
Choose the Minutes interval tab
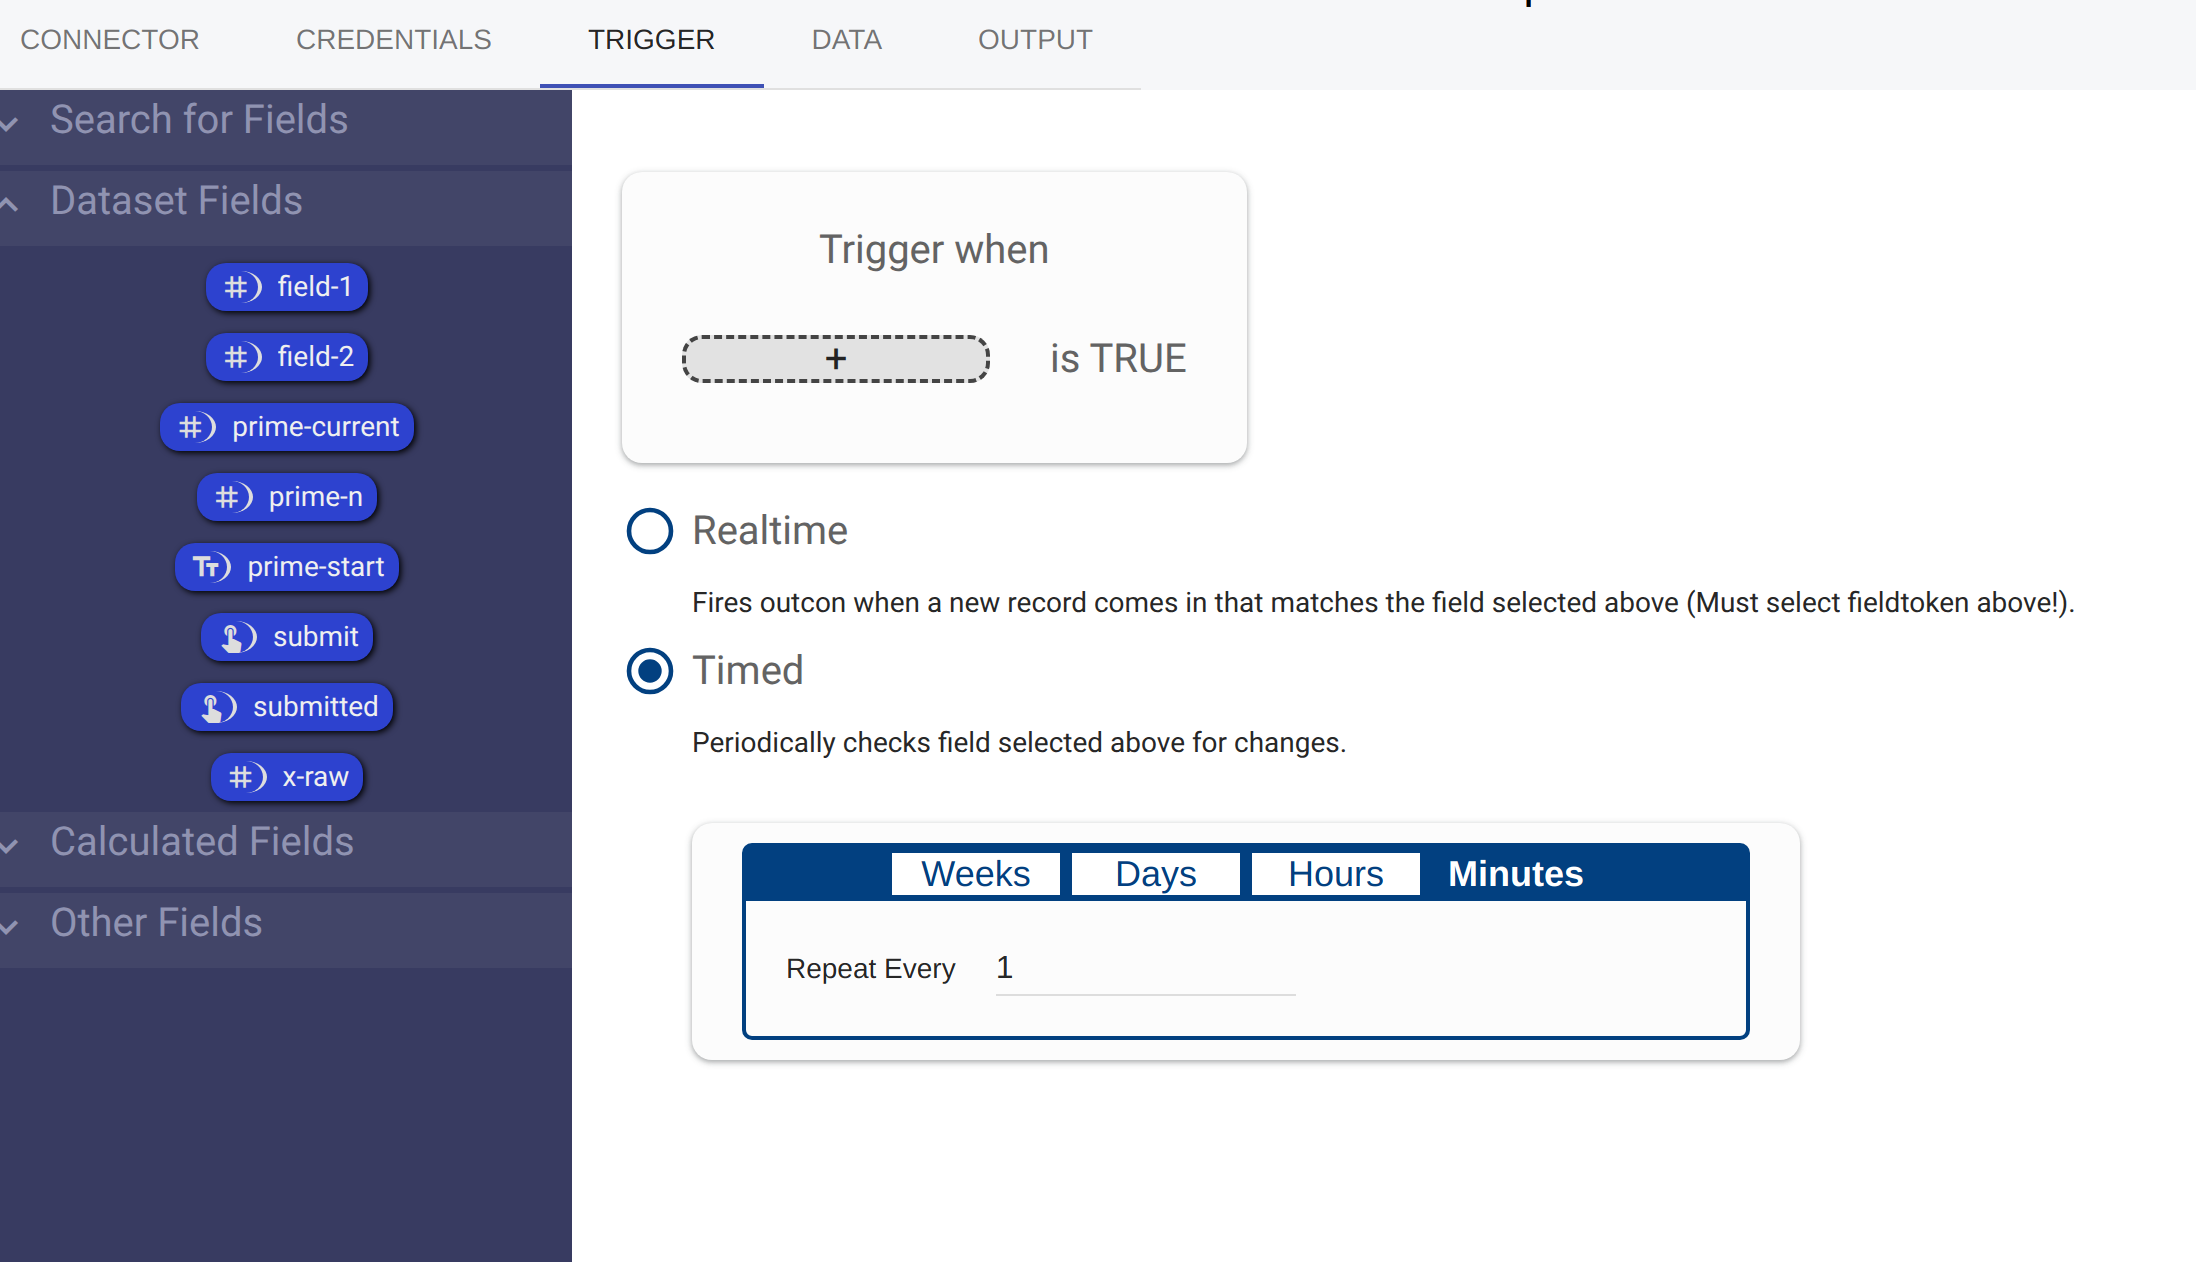click(x=1516, y=874)
